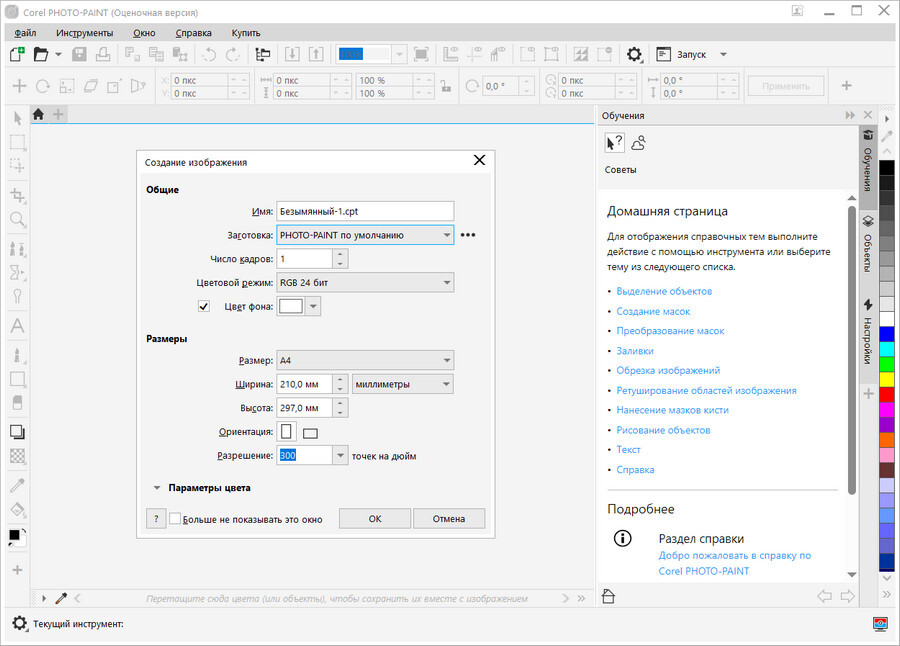Click the status bar gear icon

pyautogui.click(x=20, y=624)
